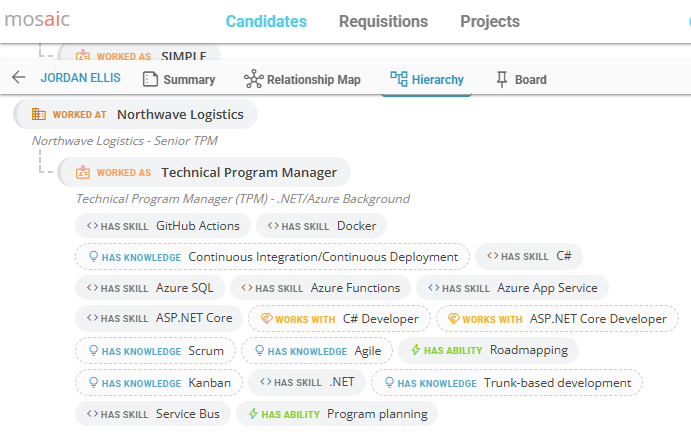
Task: Click the partially hidden WORKED AS node
Action: pos(139,53)
